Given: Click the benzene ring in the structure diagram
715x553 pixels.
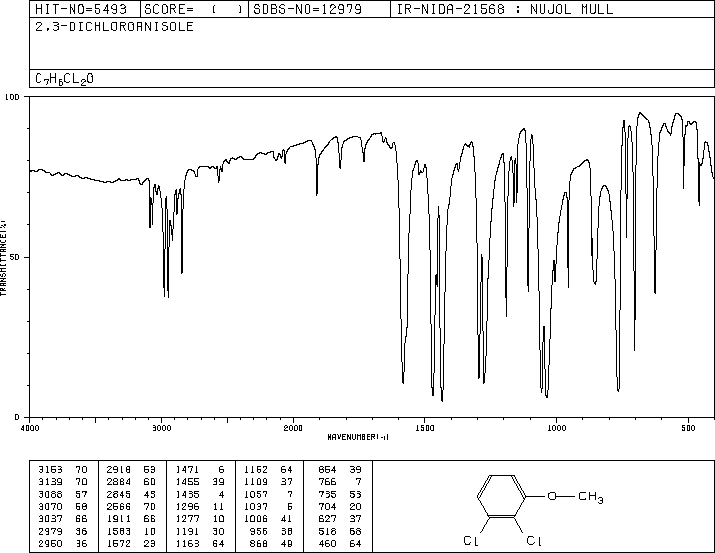Looking at the screenshot, I should 502,496.
